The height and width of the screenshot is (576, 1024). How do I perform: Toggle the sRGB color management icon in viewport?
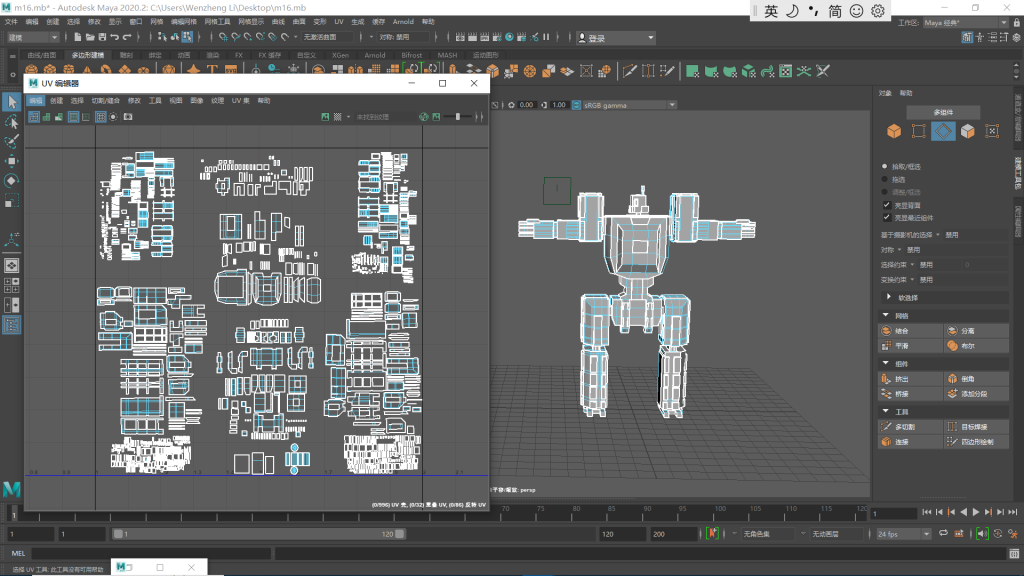(576, 104)
